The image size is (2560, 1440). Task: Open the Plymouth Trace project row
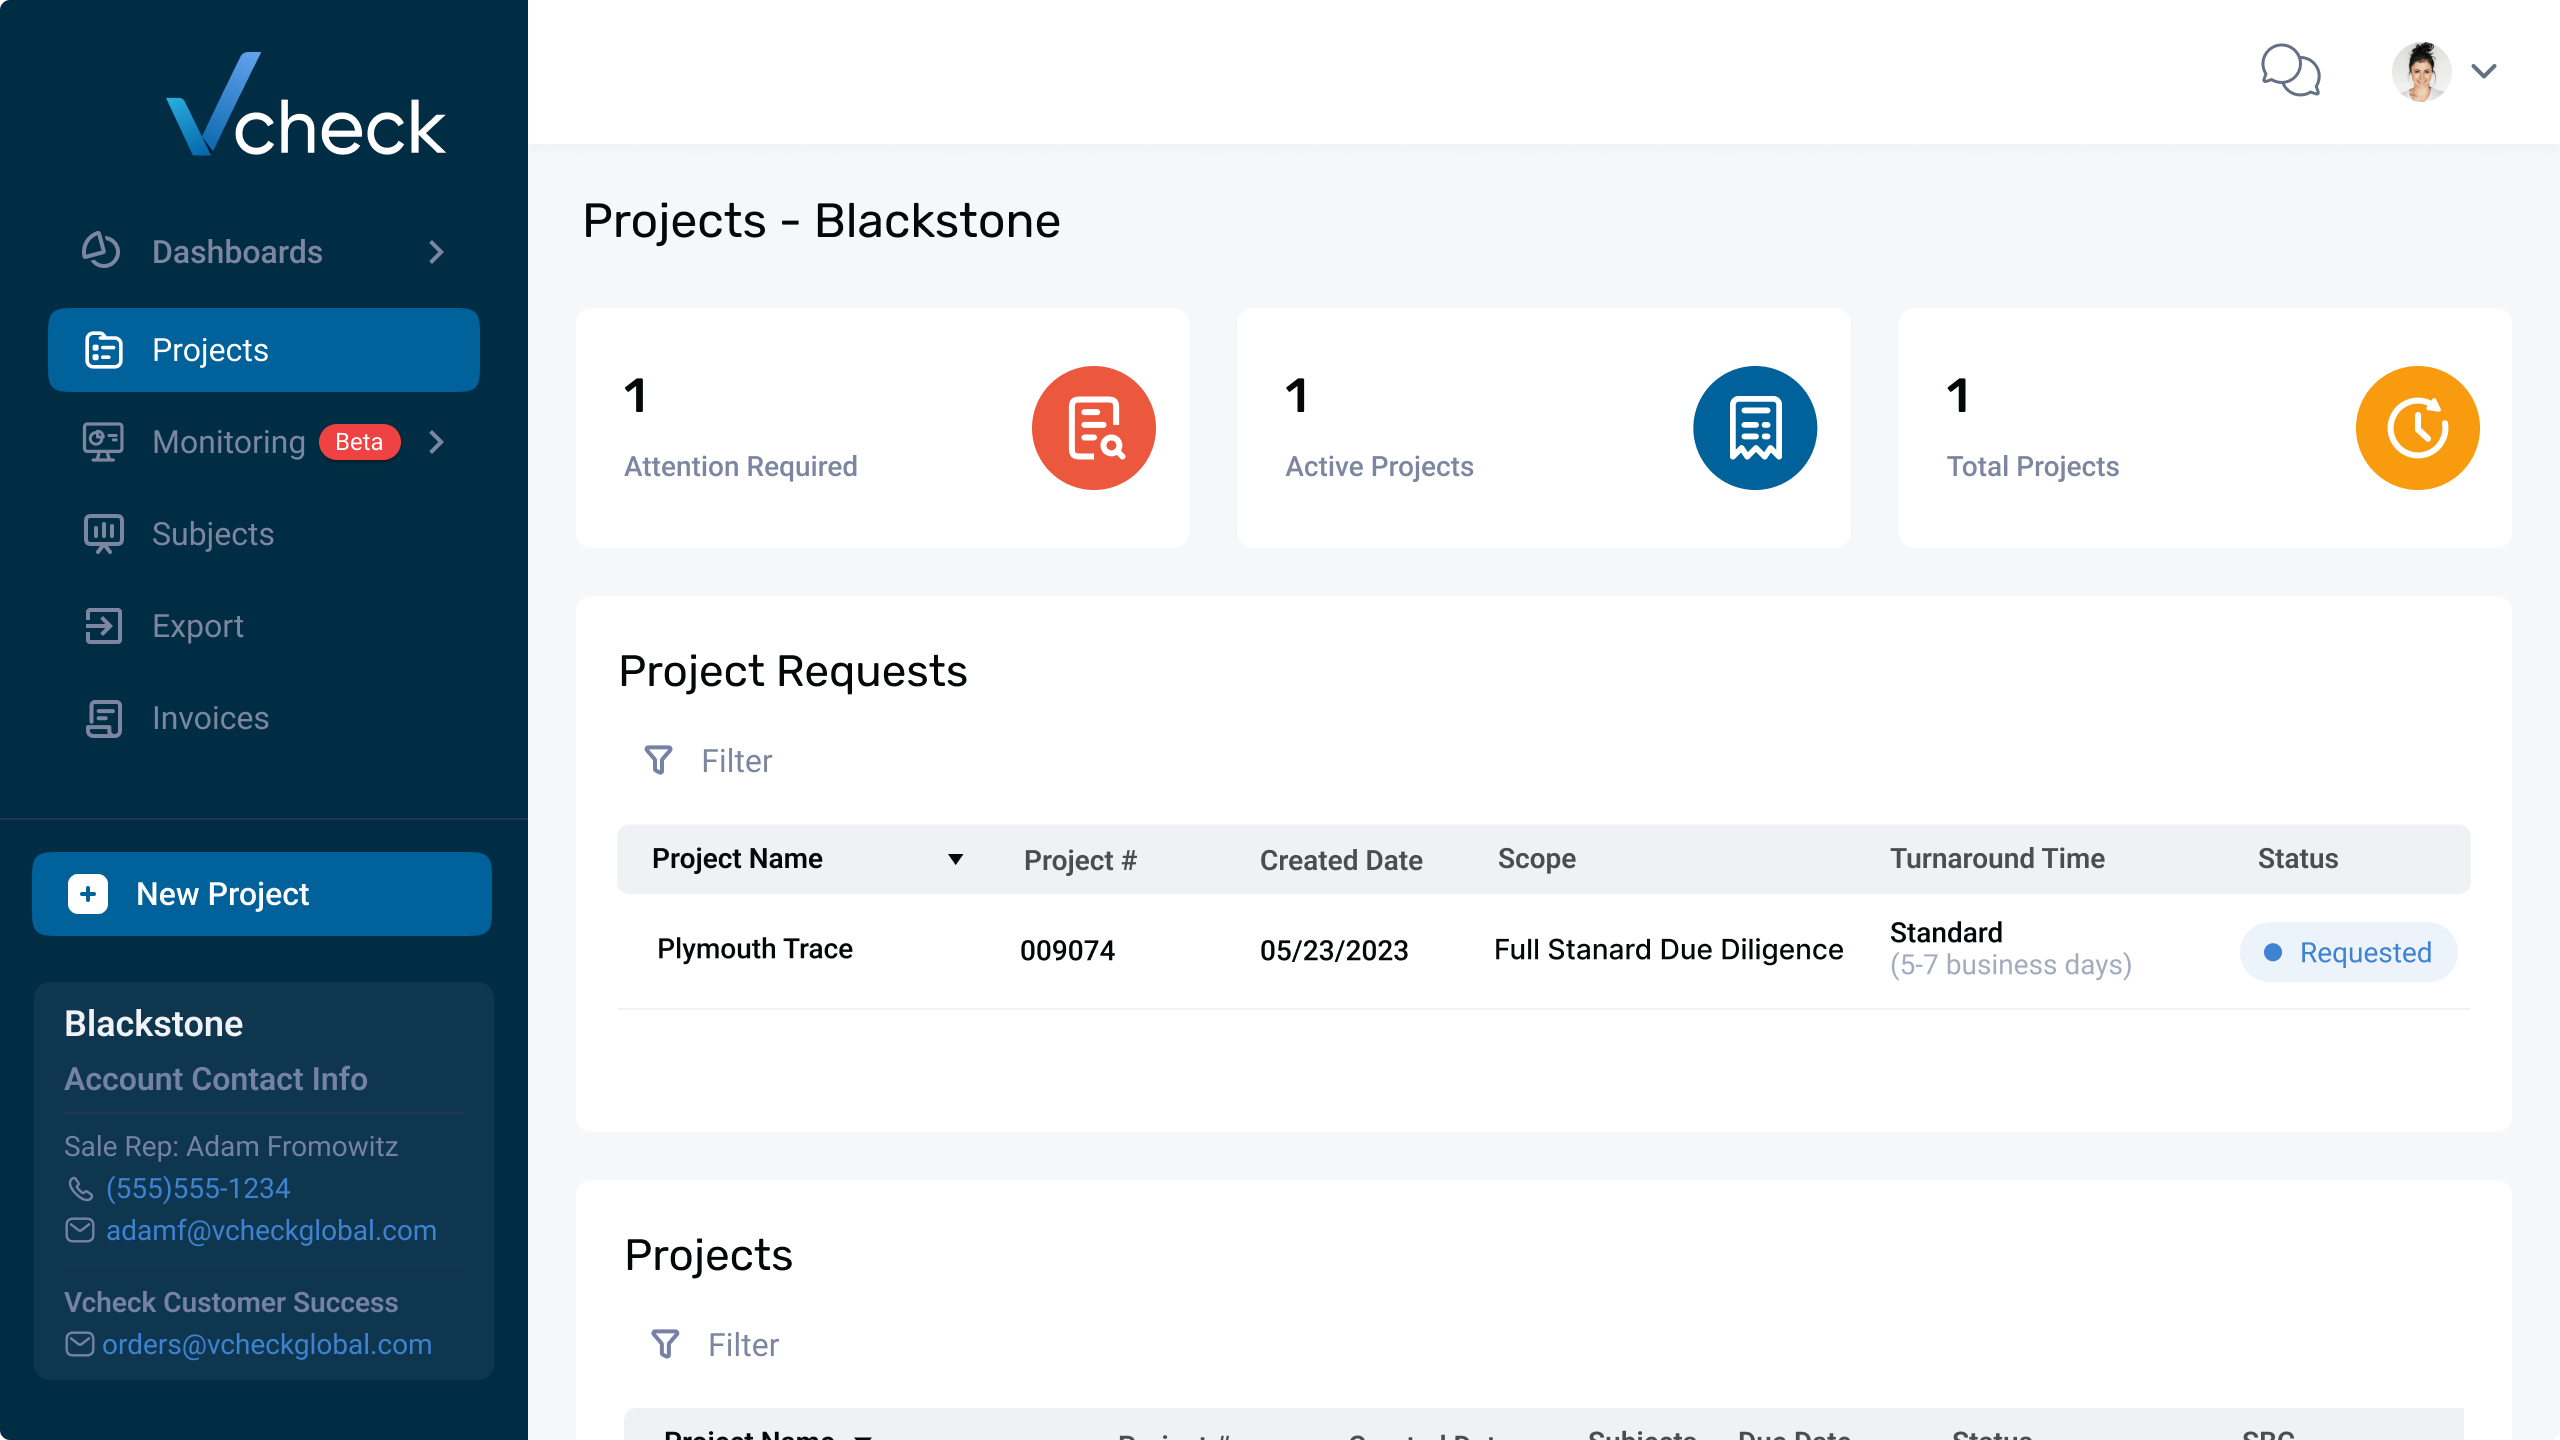[x=1543, y=950]
